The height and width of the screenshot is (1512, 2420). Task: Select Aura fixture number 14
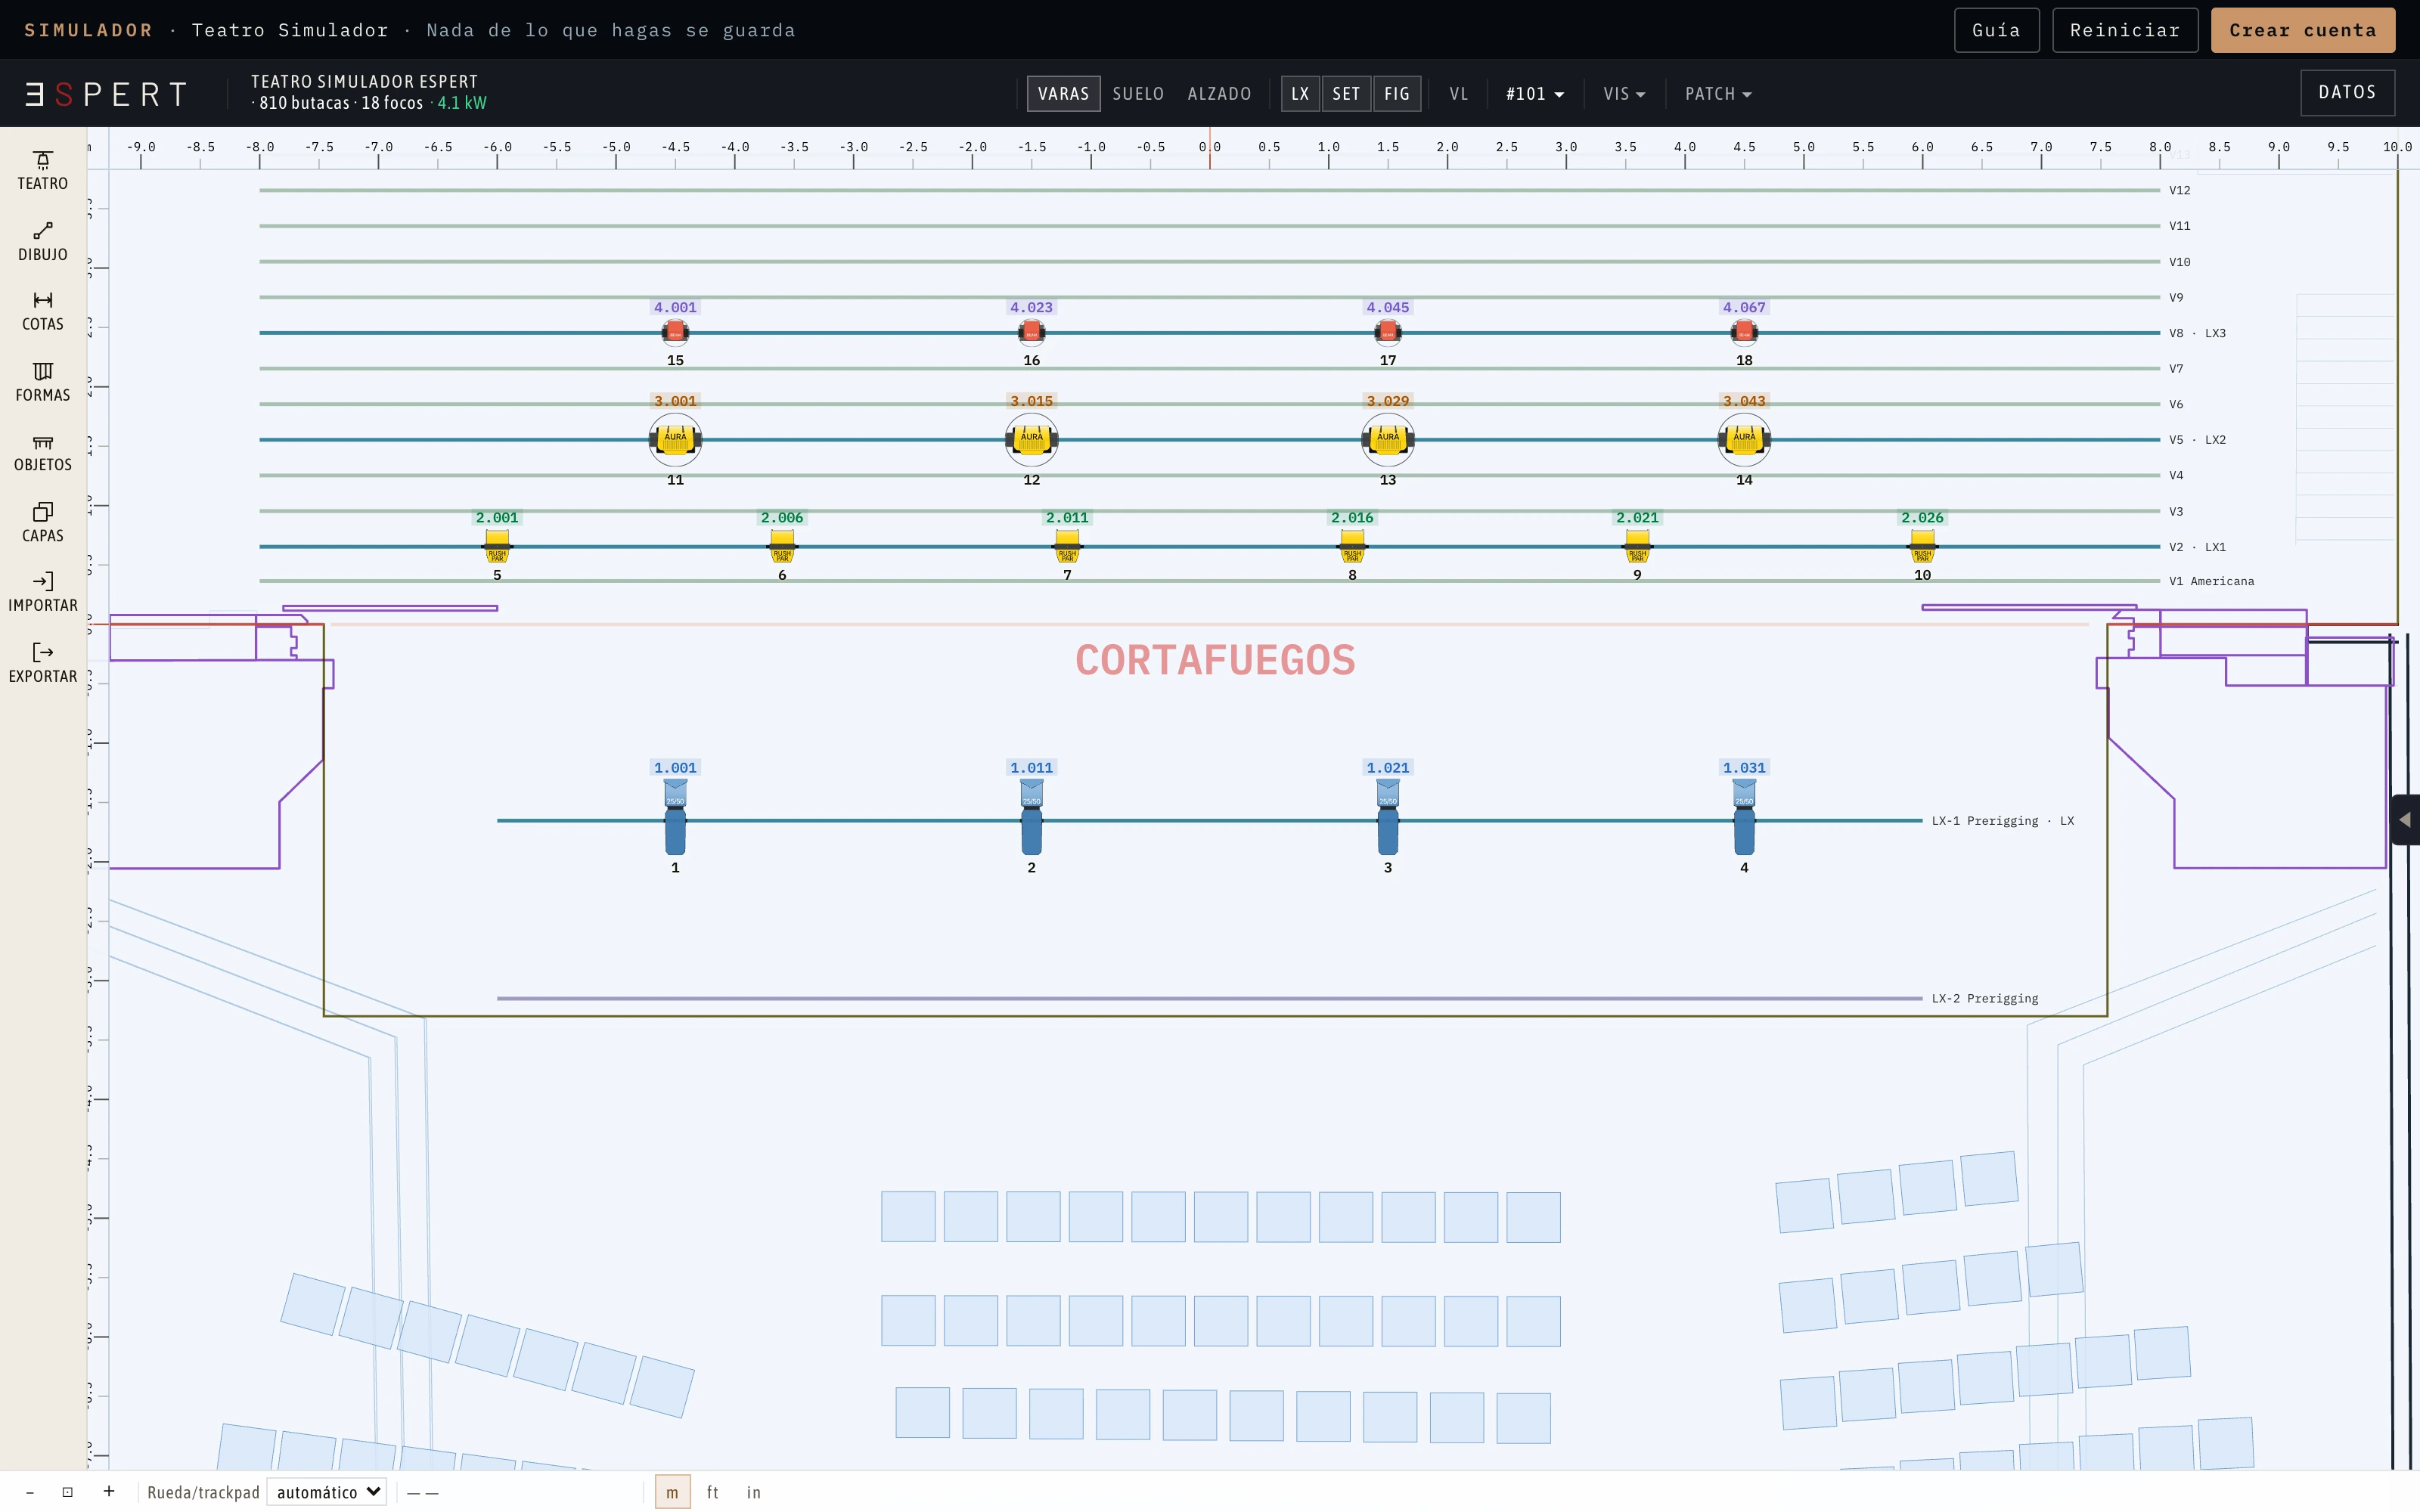(1744, 439)
